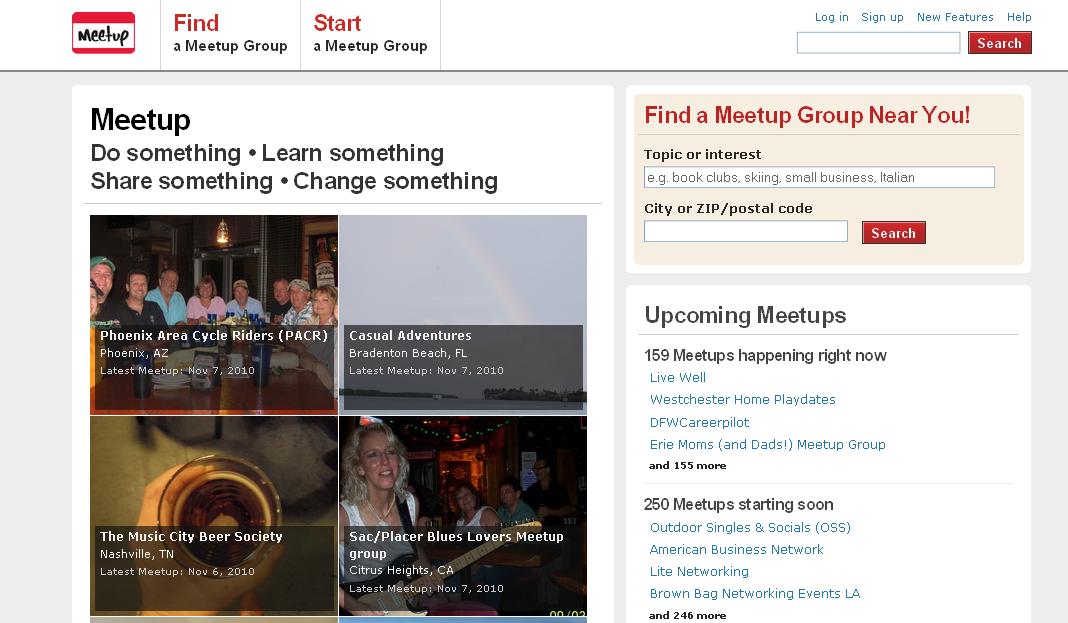Focus the header search input field
This screenshot has height=623, width=1068.
click(879, 43)
